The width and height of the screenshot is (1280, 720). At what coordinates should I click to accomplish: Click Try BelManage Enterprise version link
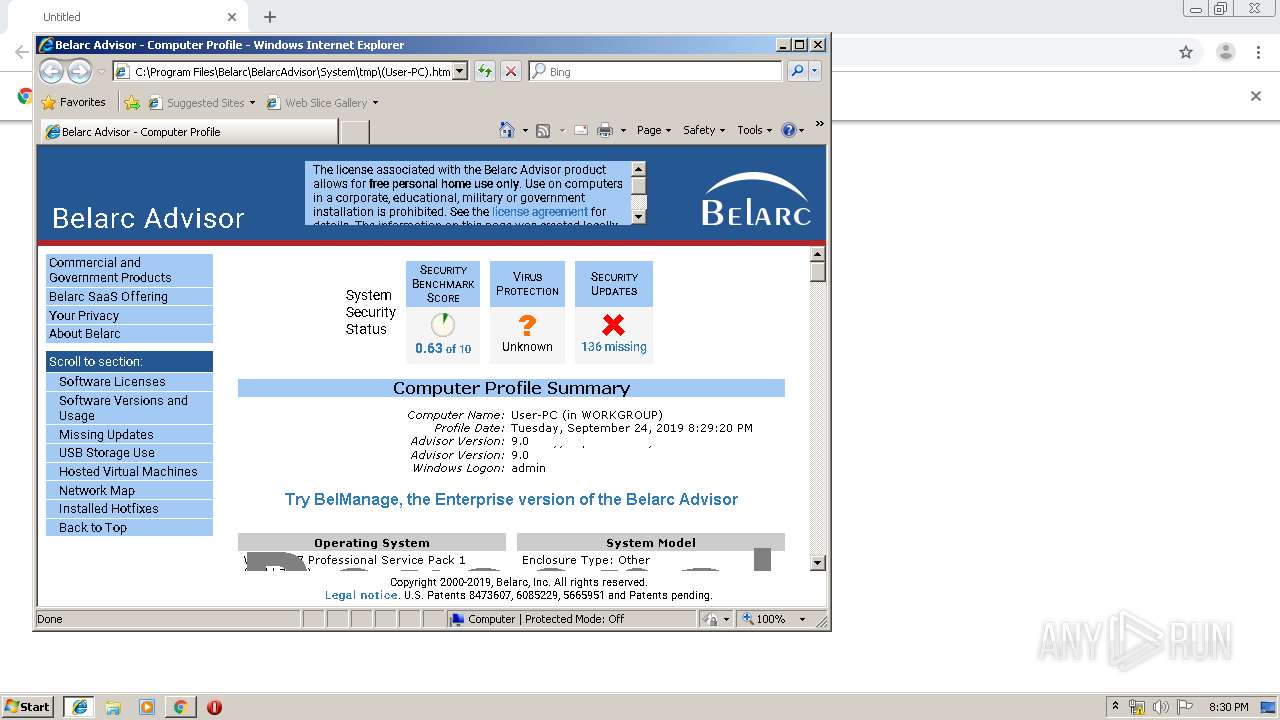pyautogui.click(x=511, y=499)
